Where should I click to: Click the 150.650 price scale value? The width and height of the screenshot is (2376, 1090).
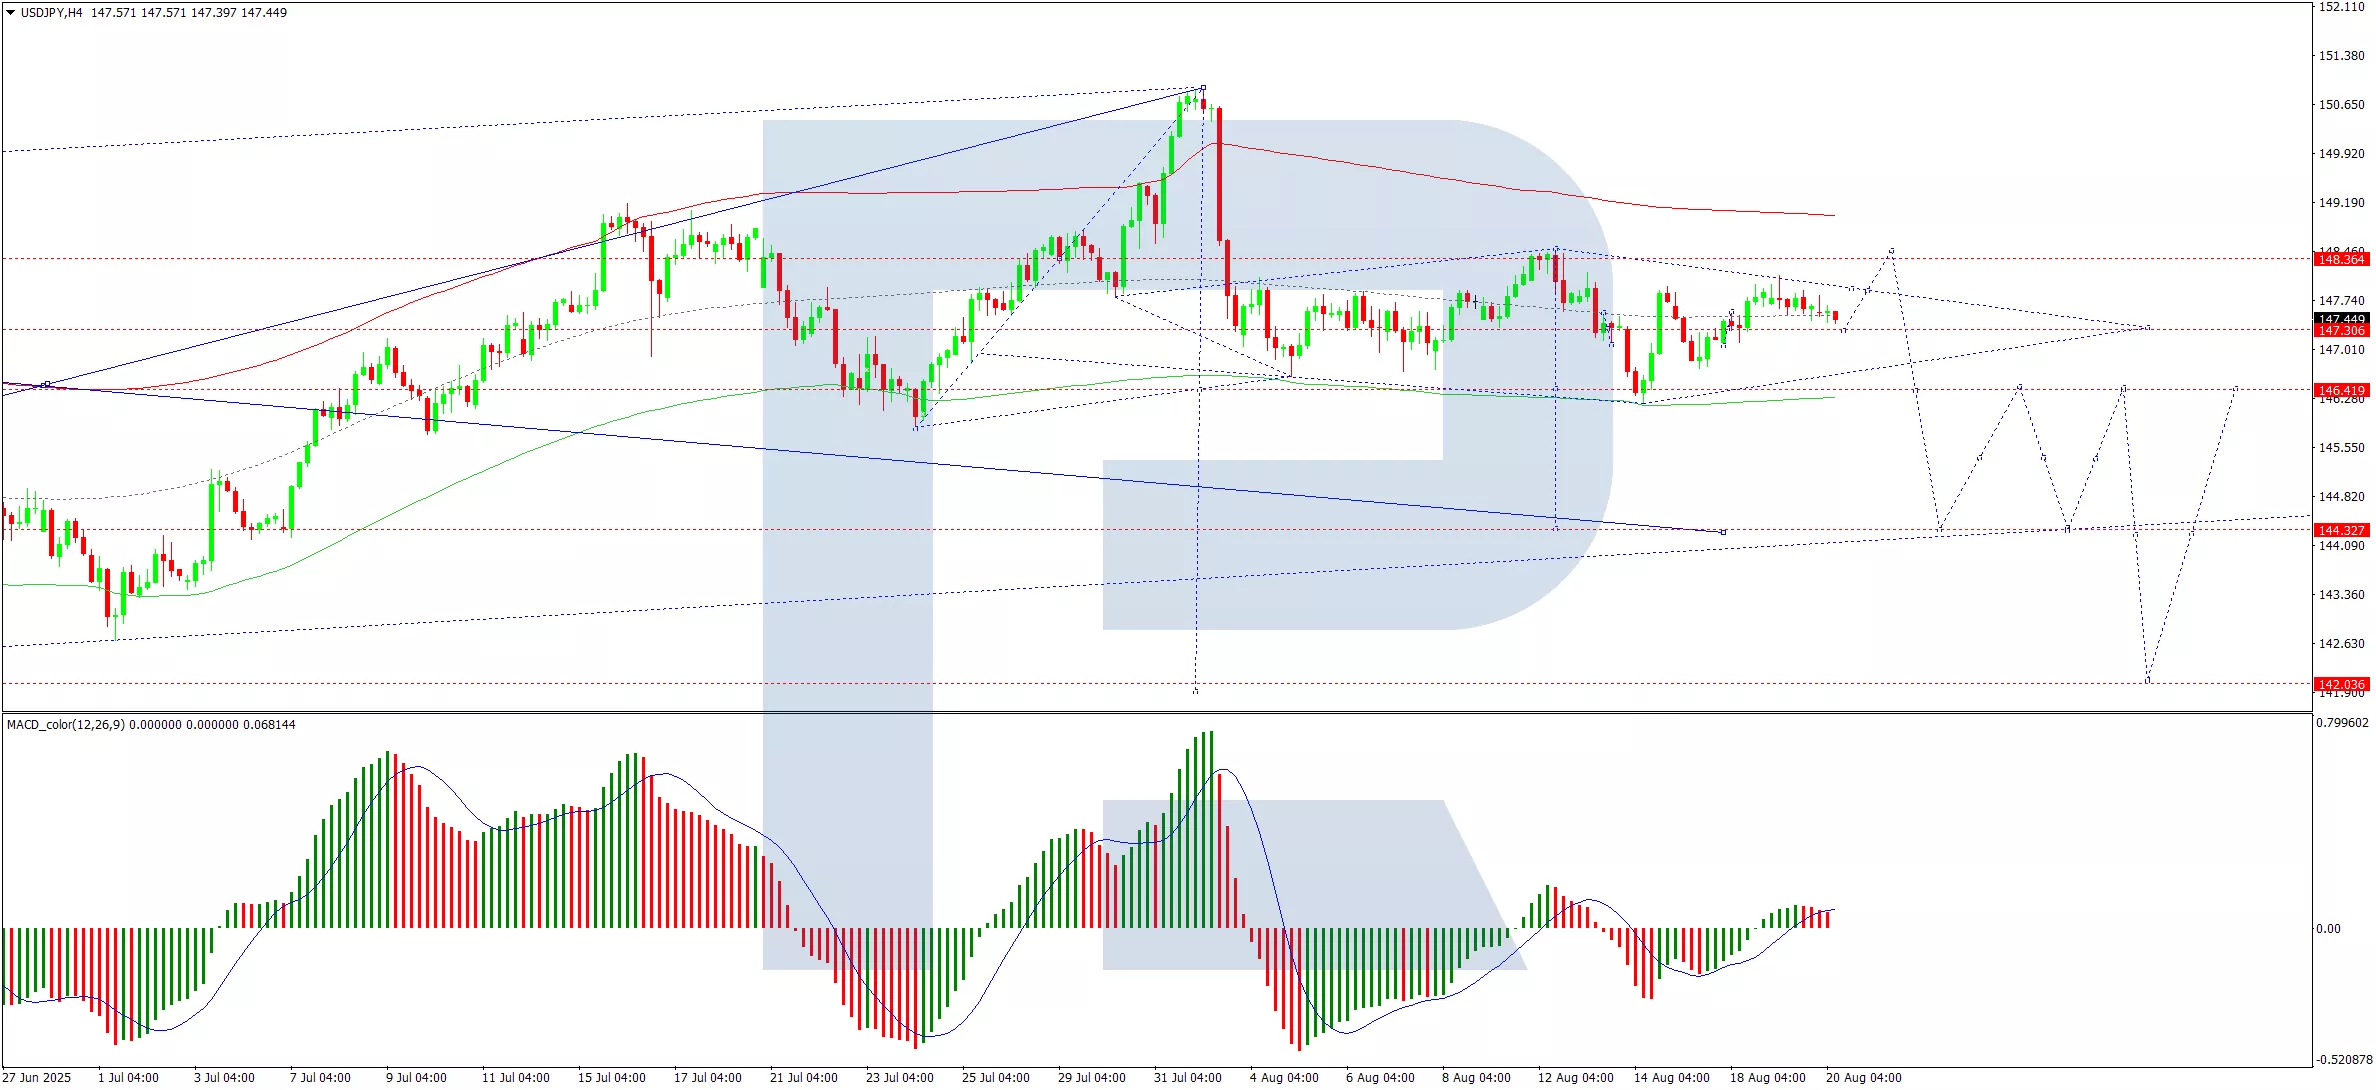tap(2341, 105)
